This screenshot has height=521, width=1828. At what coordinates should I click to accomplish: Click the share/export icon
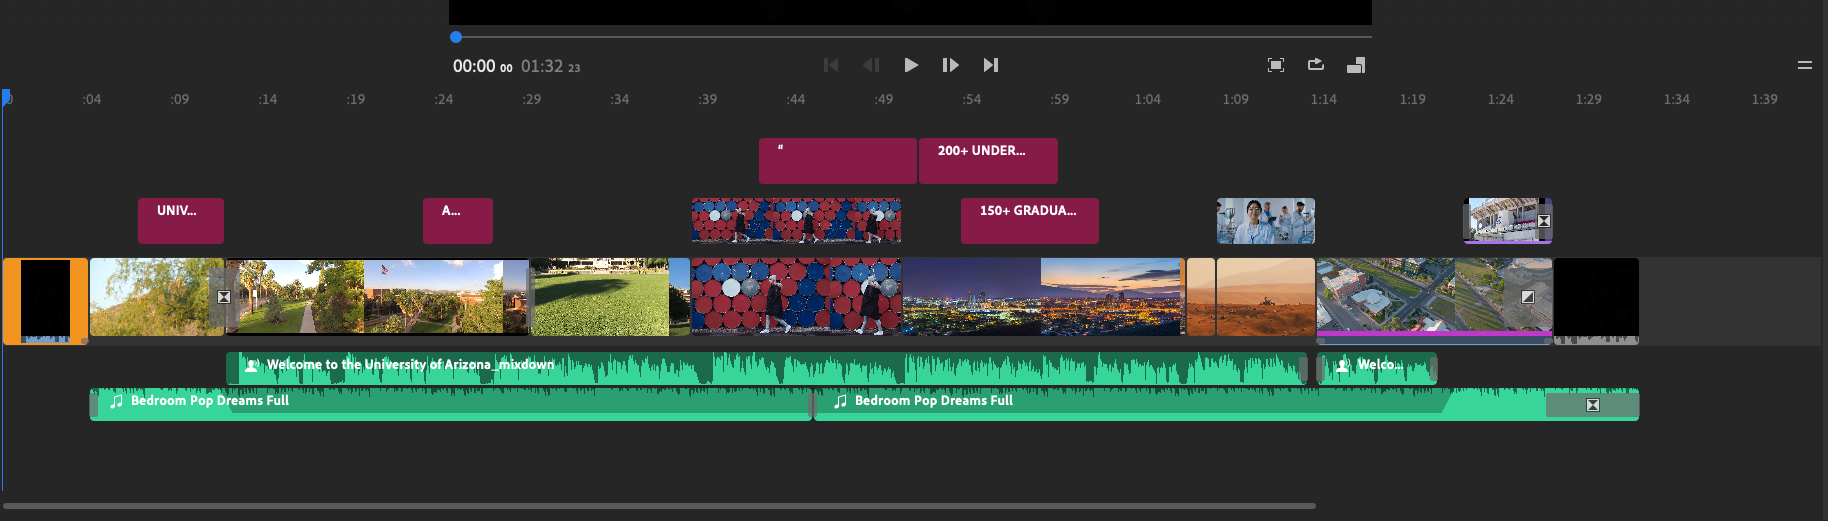[x=1316, y=65]
